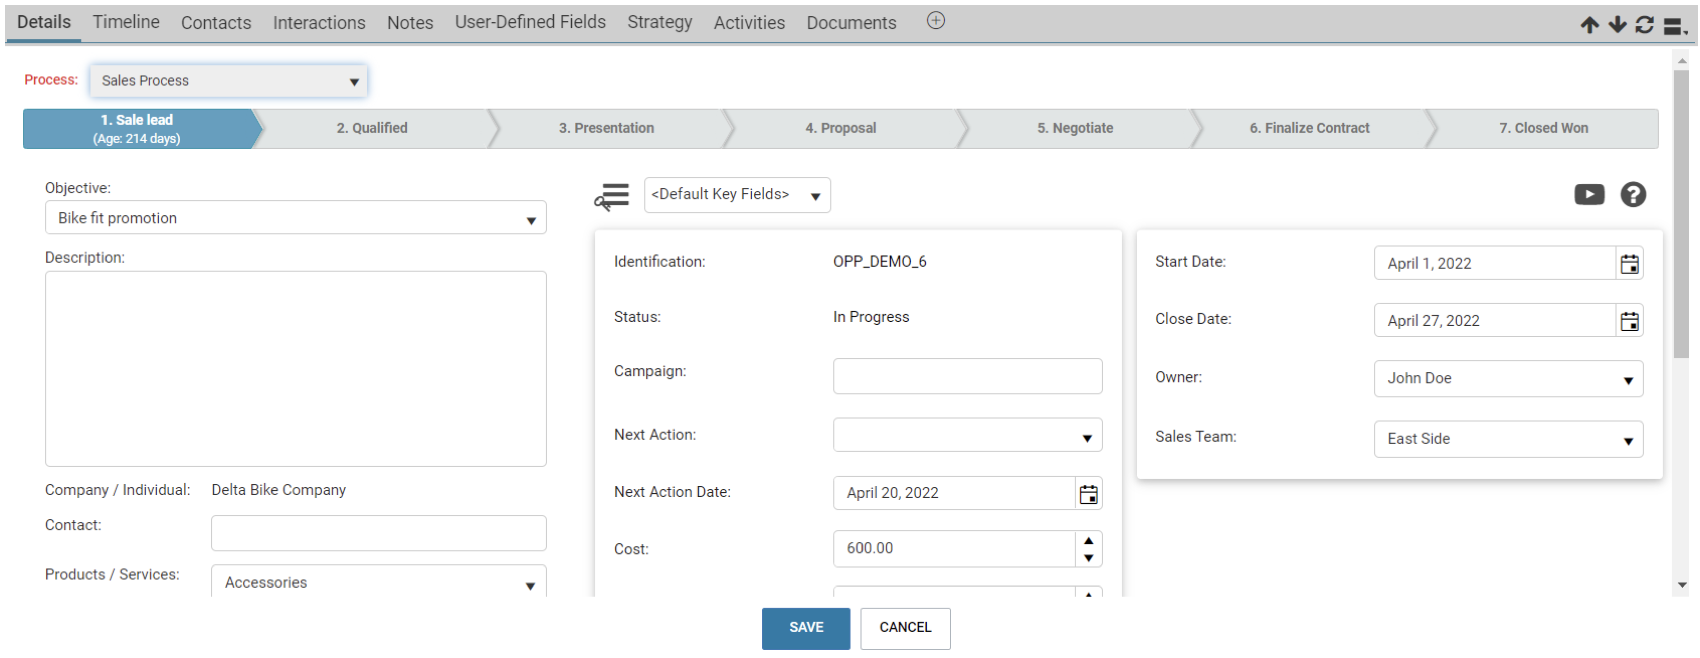Image resolution: width=1700 pixels, height=658 pixels.
Task: Click the down arrow navigation icon
Action: 1617,25
